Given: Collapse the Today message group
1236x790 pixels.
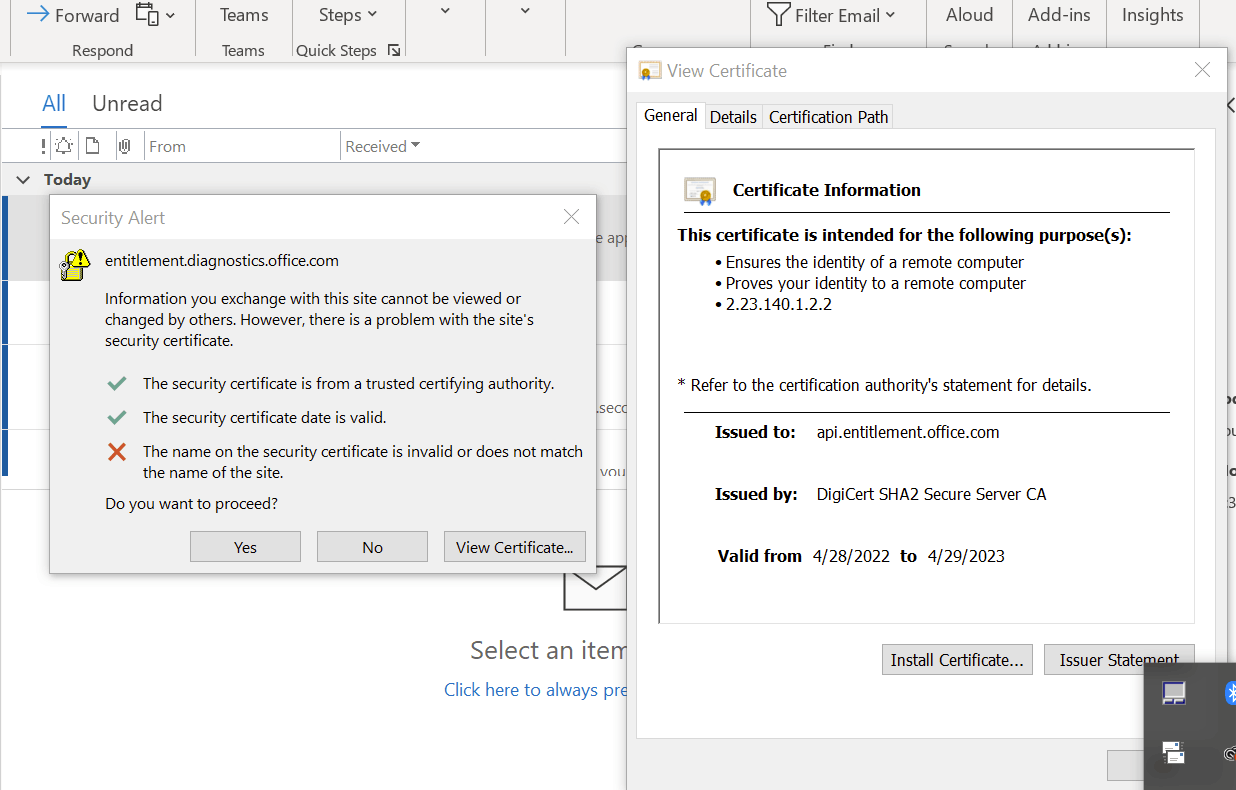Looking at the screenshot, I should [24, 179].
